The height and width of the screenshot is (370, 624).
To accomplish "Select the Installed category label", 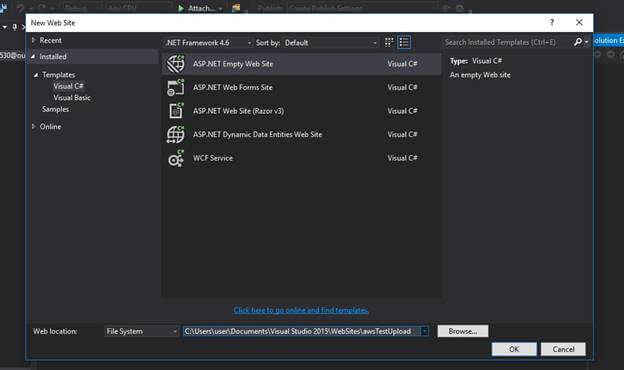I will coord(53,56).
